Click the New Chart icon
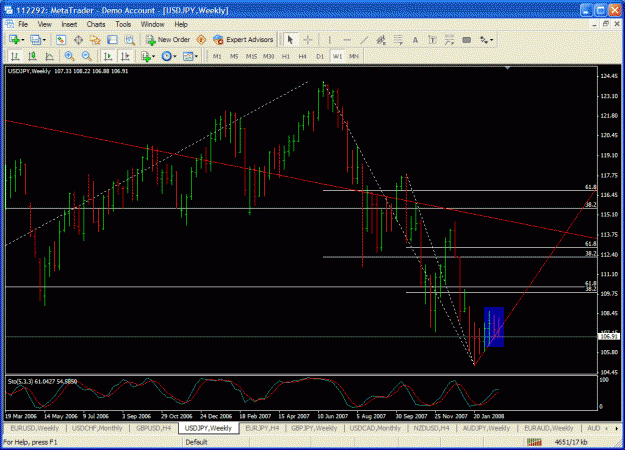 15,40
